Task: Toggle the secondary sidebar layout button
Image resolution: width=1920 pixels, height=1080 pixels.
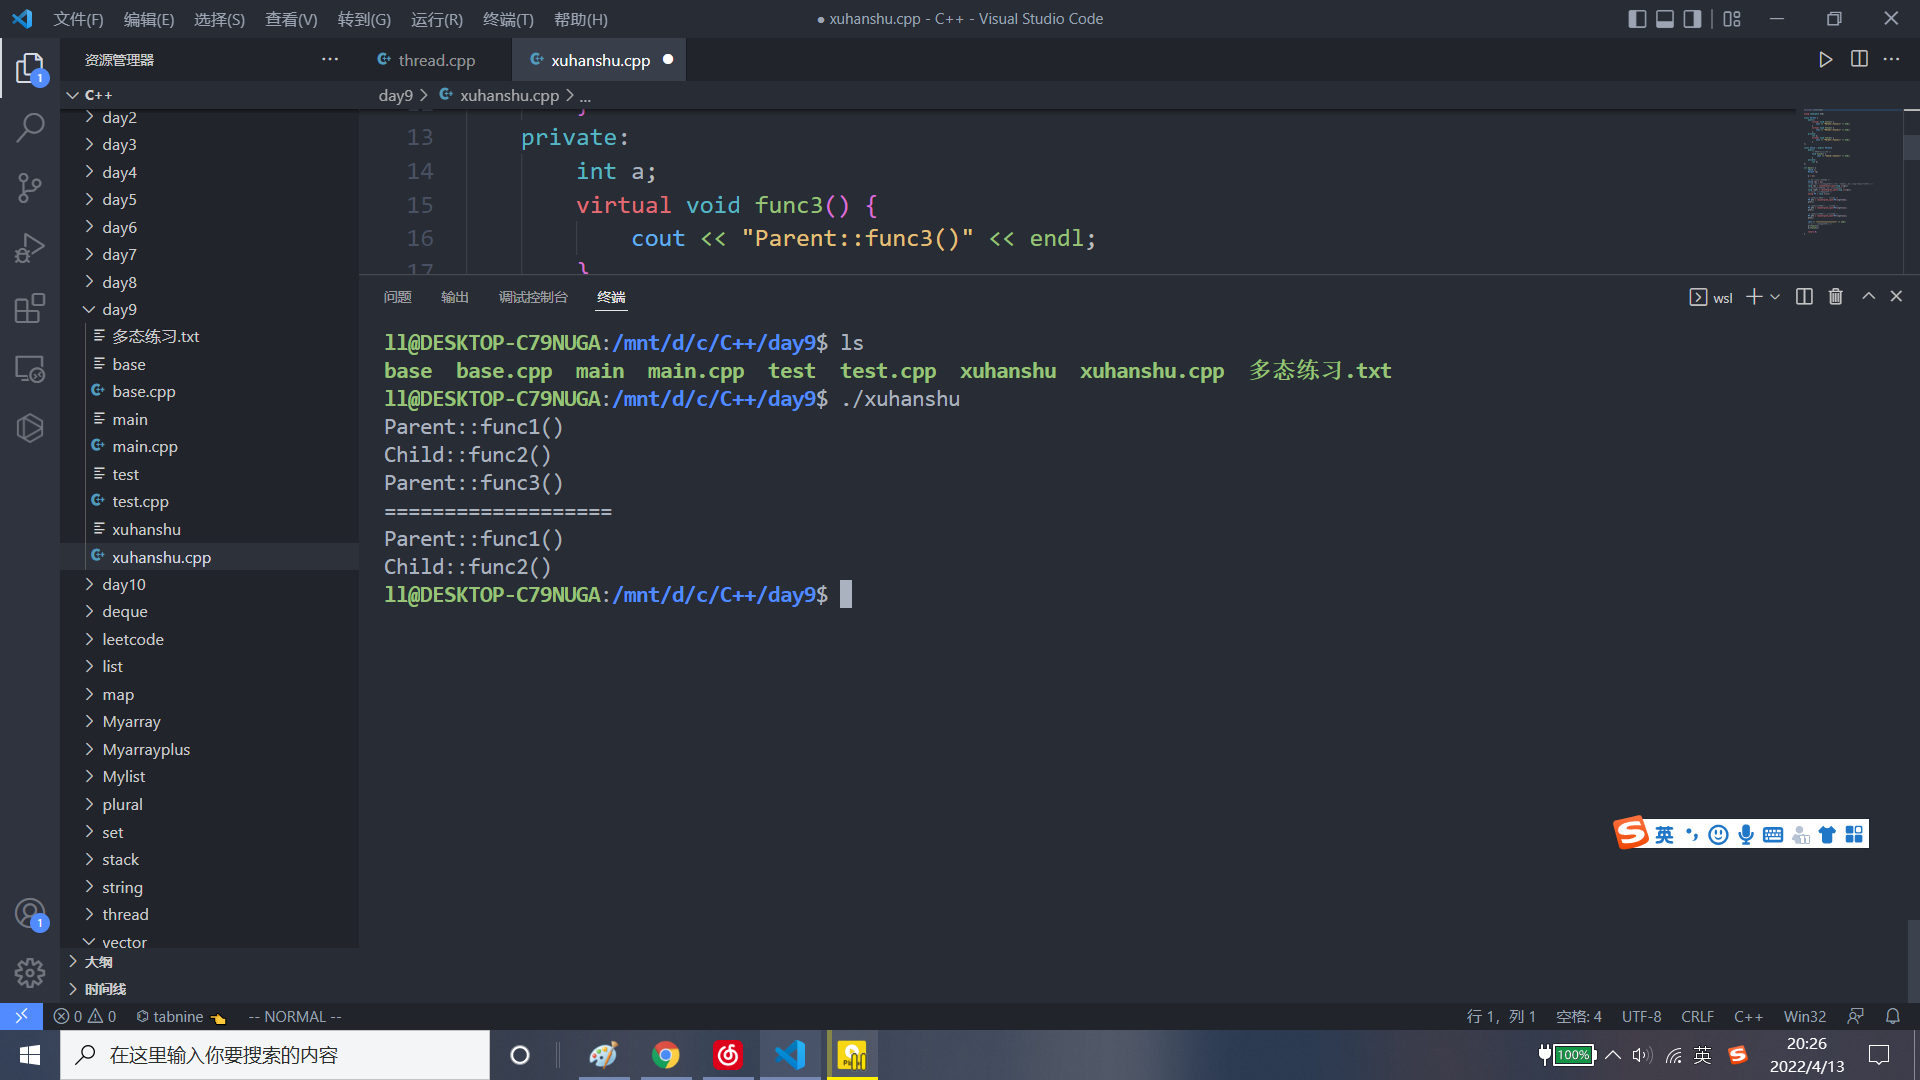Action: click(1692, 19)
